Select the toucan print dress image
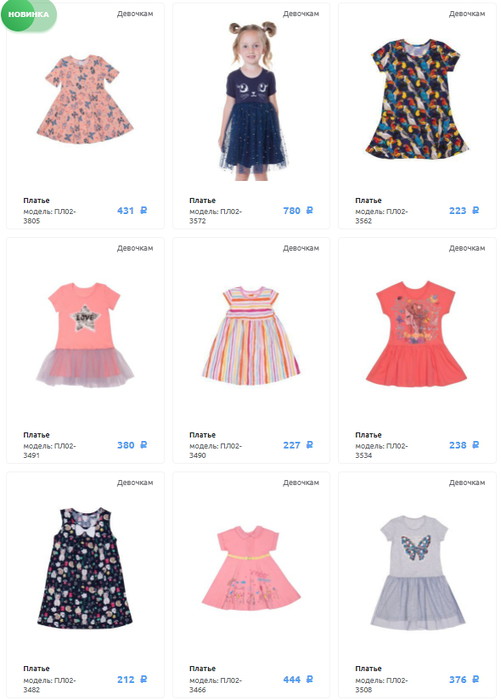Screen dimensions: 501x700 click(x=417, y=99)
